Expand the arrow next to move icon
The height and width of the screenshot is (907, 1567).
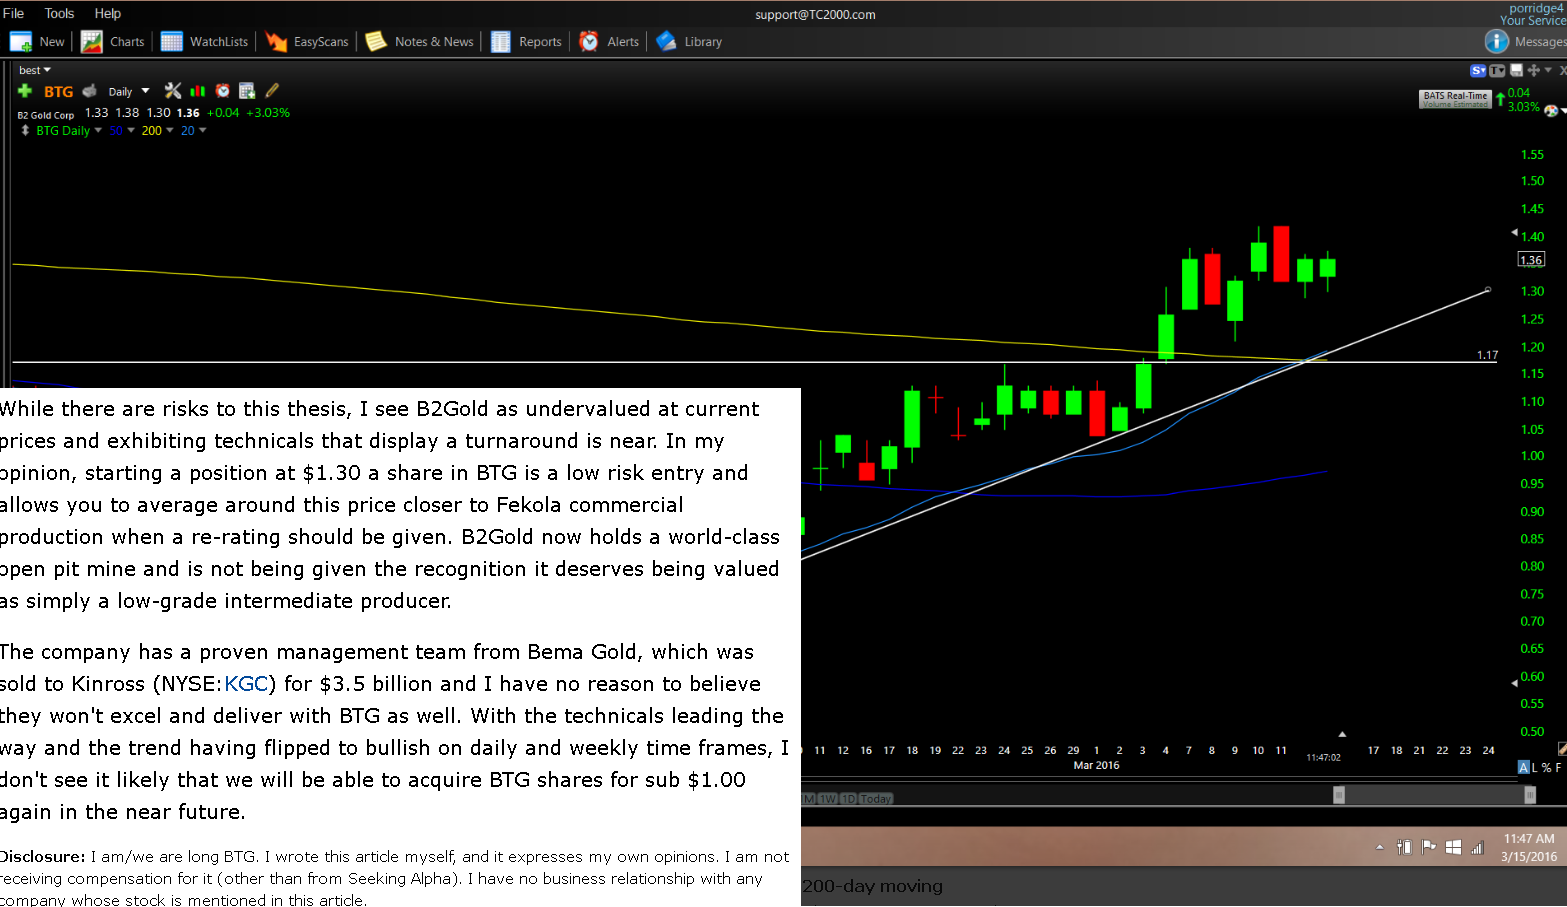click(x=1548, y=70)
